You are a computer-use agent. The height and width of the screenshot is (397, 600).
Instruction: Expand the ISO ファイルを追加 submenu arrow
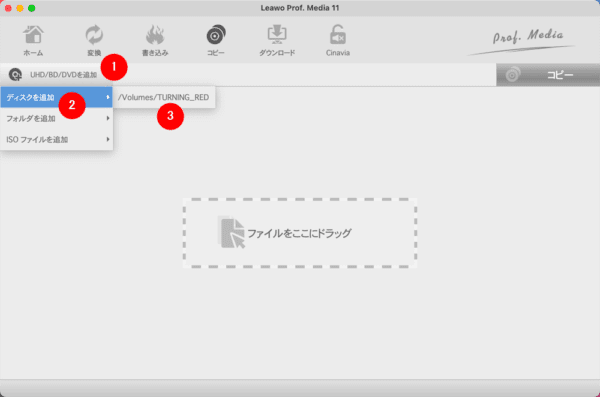[108, 139]
